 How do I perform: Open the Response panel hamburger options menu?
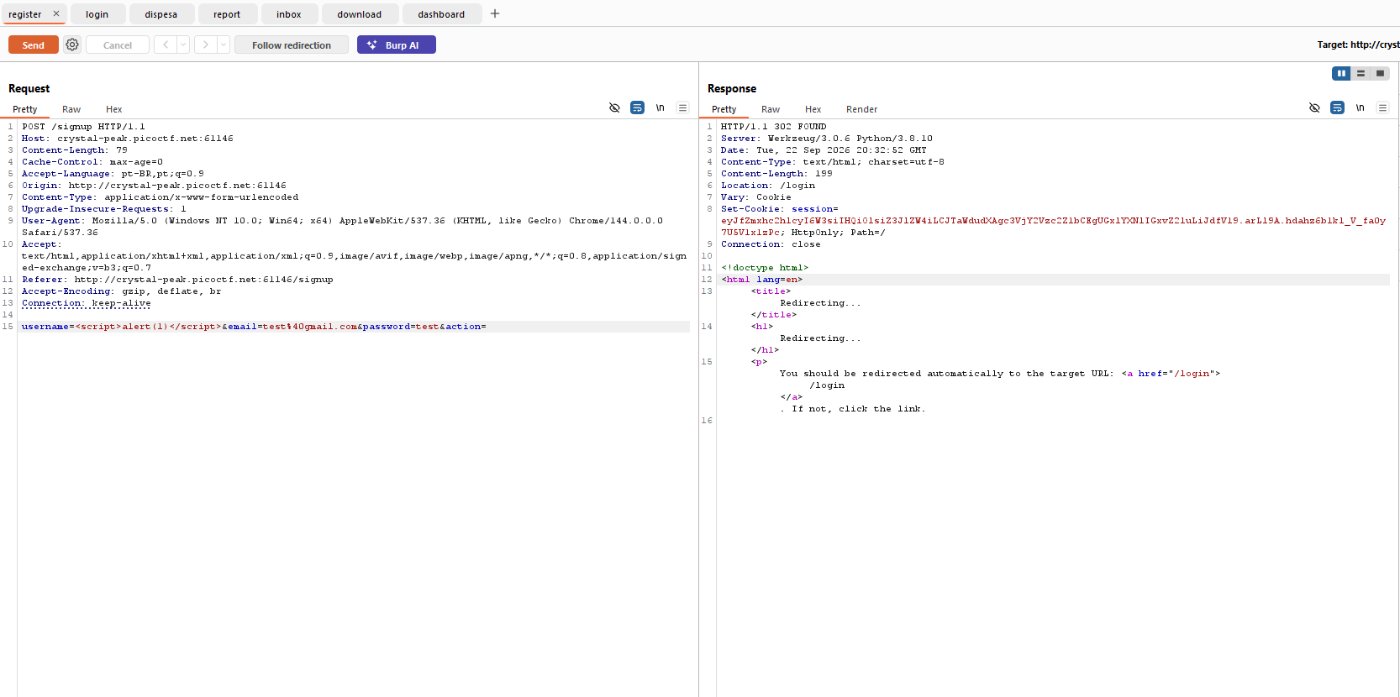coord(1383,108)
